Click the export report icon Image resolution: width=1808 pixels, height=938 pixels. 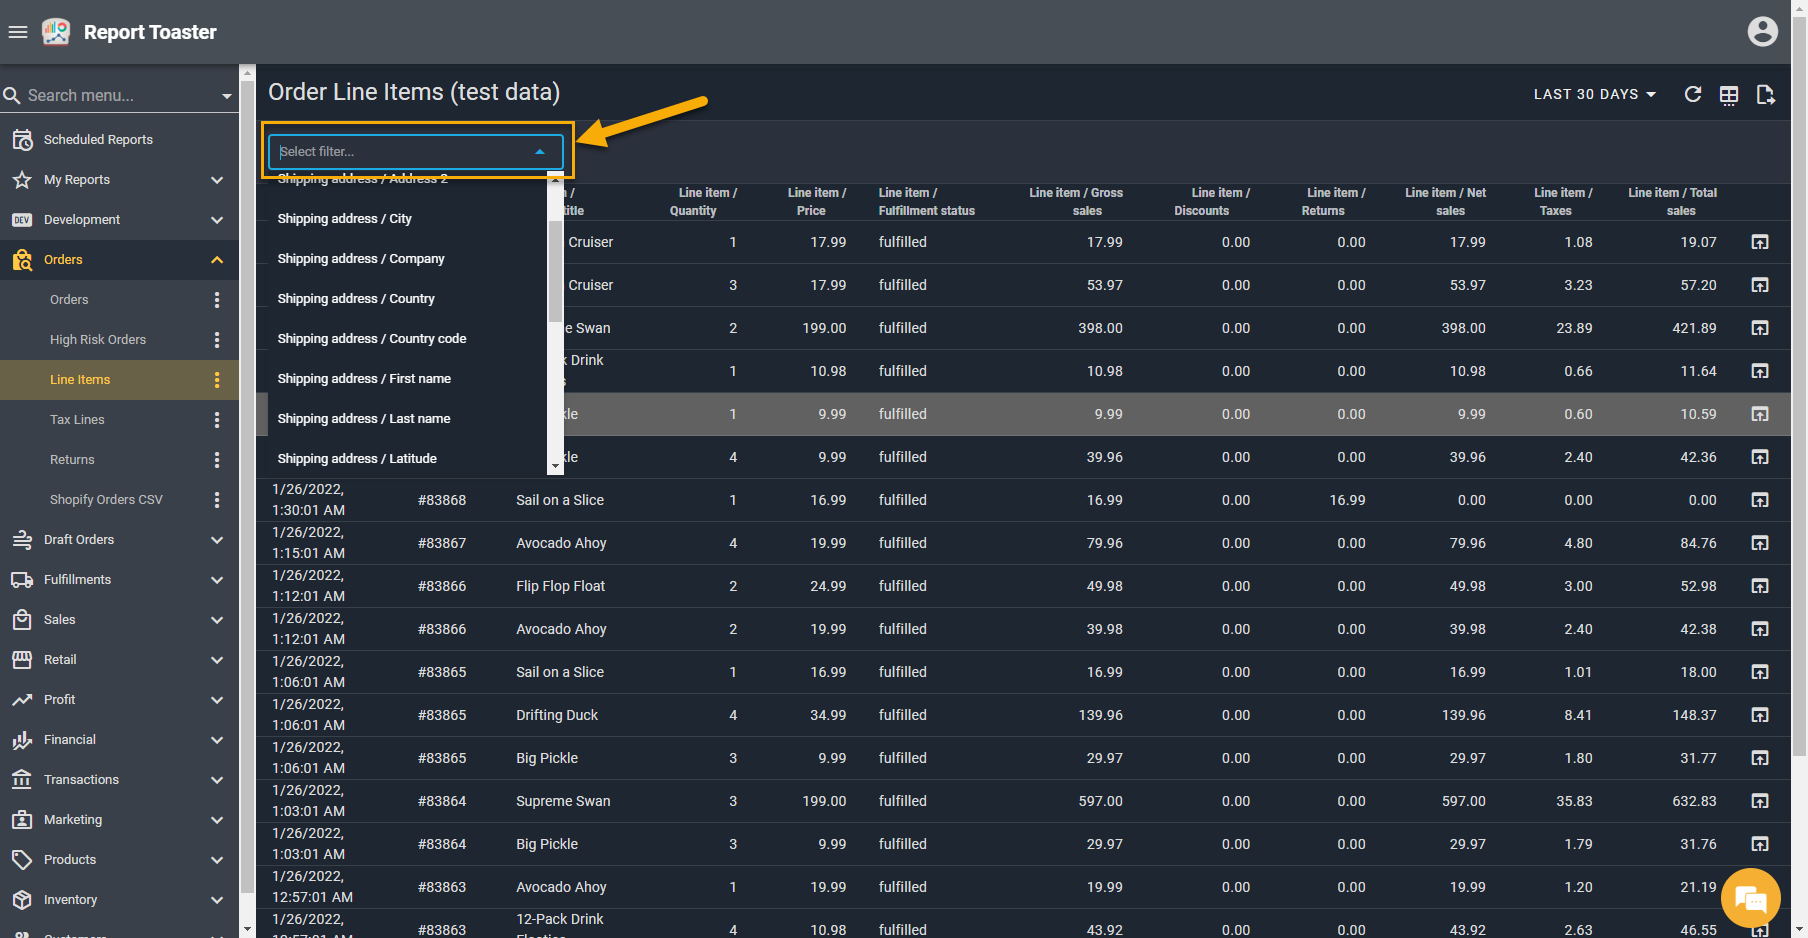click(x=1765, y=95)
